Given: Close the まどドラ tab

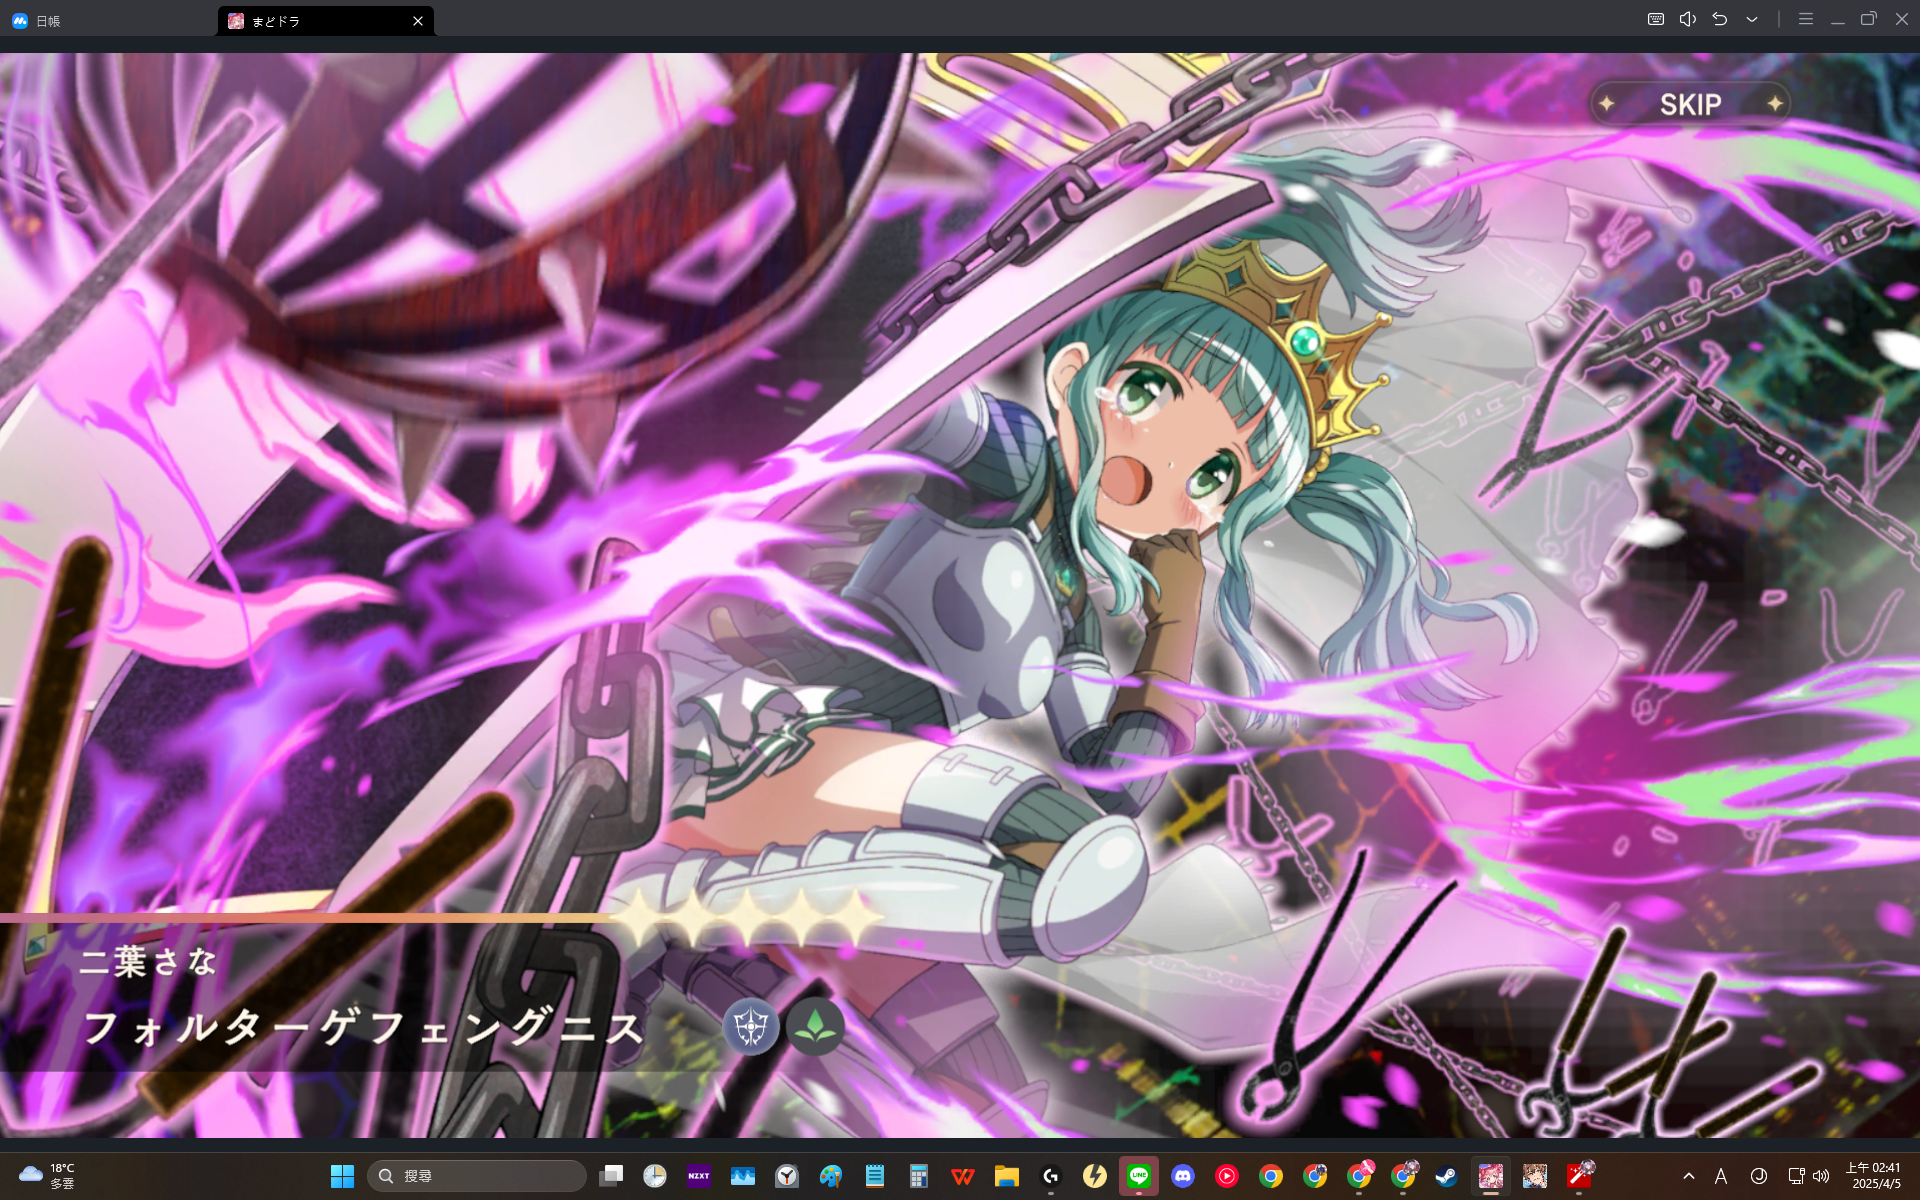Looking at the screenshot, I should (x=418, y=21).
